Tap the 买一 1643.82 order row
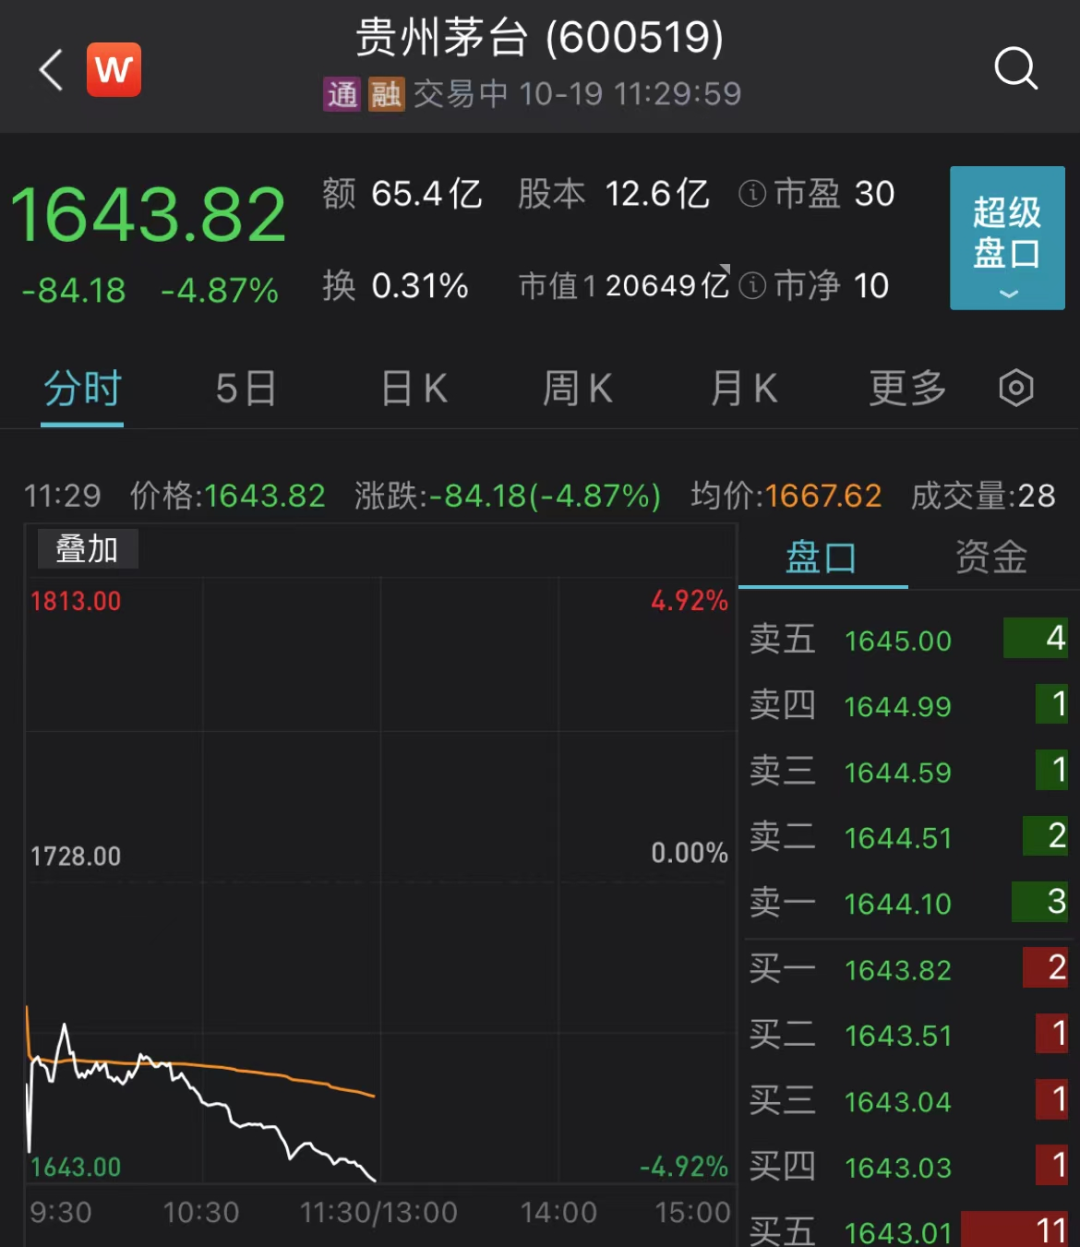 point(908,969)
